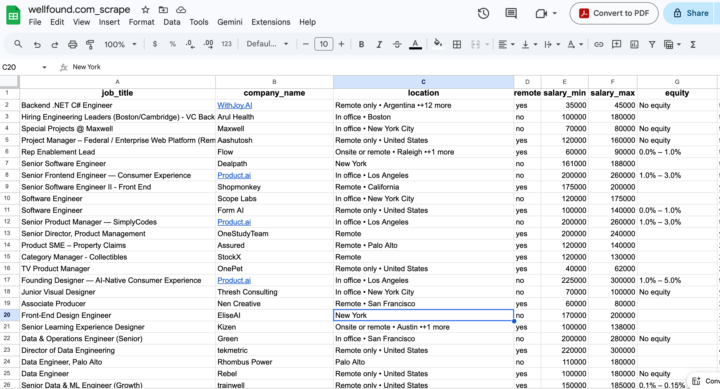The height and width of the screenshot is (389, 720).
Task: Open the zoom 100% dropdown
Action: pos(120,44)
